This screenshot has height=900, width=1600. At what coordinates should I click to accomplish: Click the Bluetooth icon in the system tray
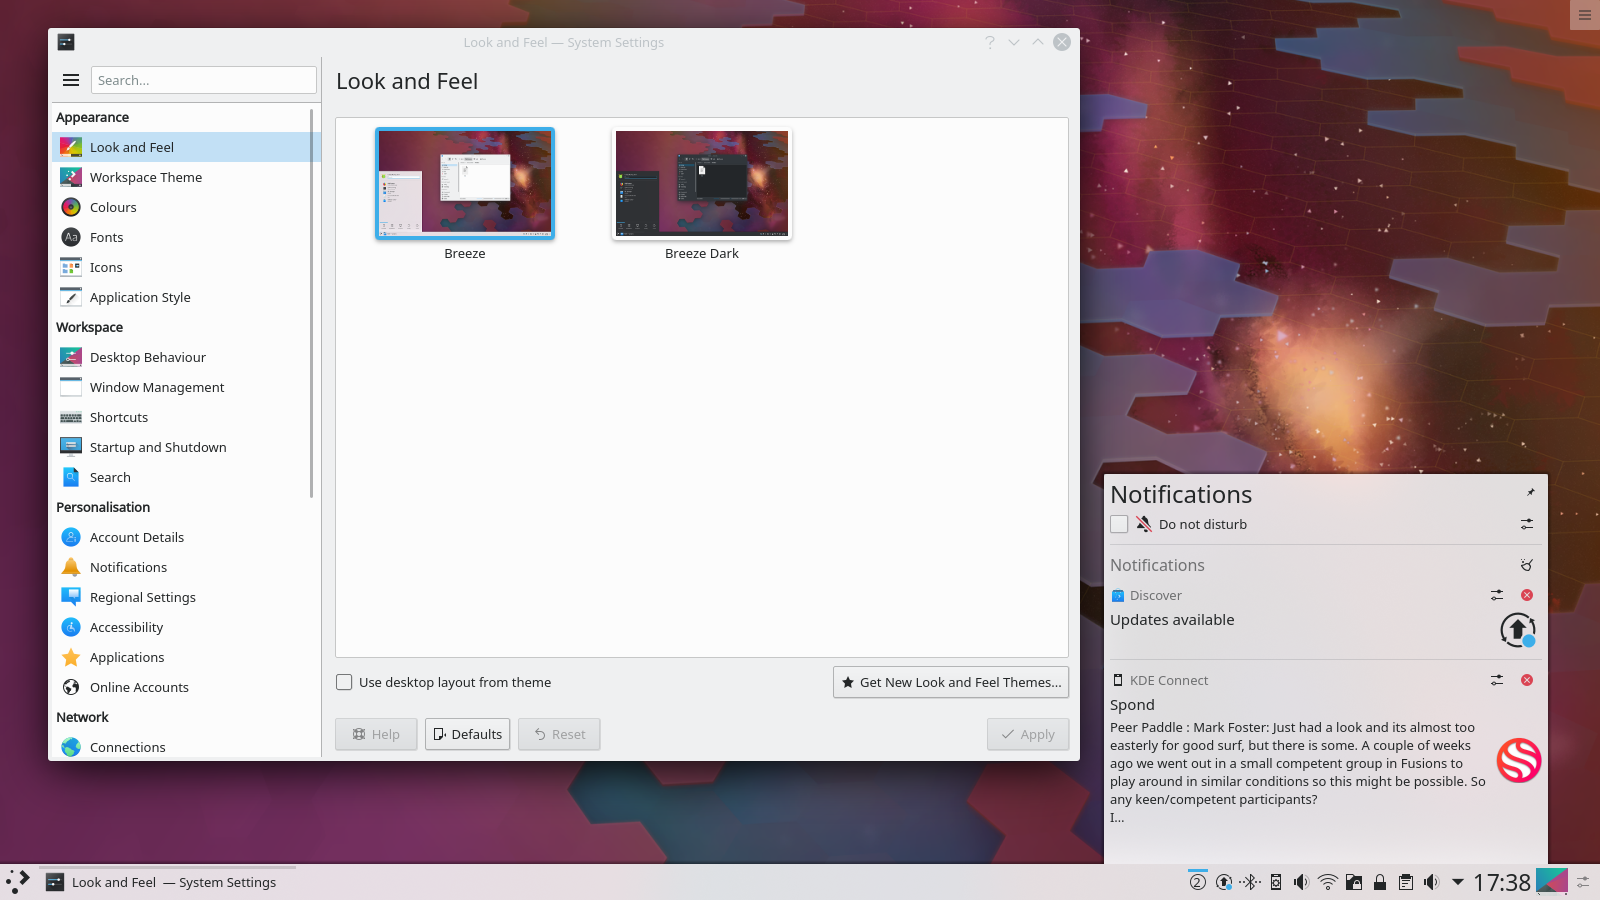click(1250, 882)
